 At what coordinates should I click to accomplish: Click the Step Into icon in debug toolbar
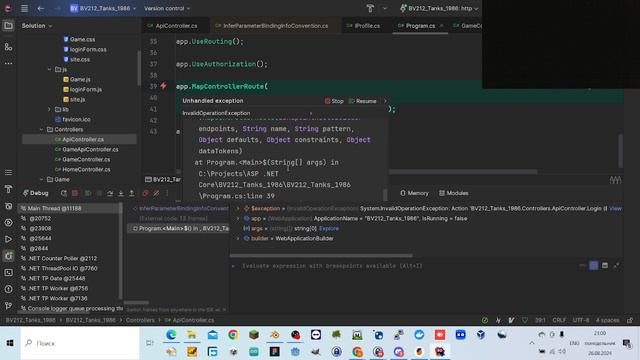tap(121, 193)
